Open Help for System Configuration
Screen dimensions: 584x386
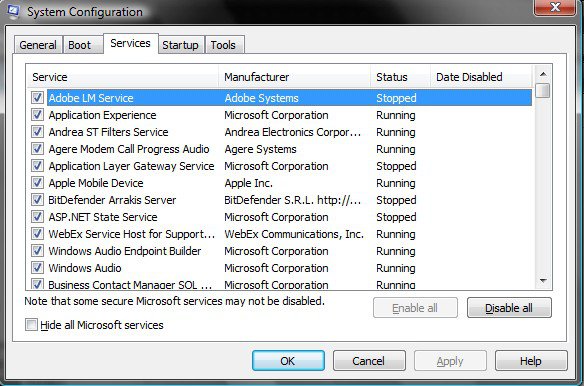[x=531, y=361]
